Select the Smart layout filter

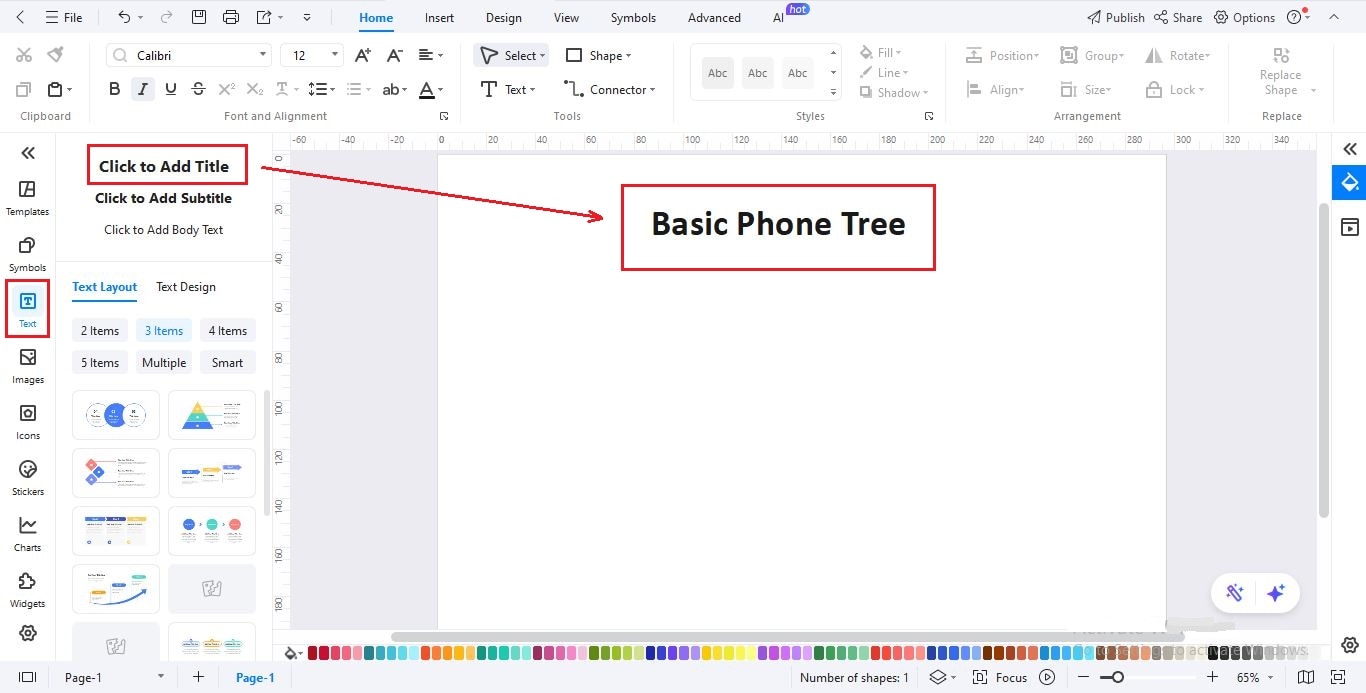pyautogui.click(x=227, y=363)
